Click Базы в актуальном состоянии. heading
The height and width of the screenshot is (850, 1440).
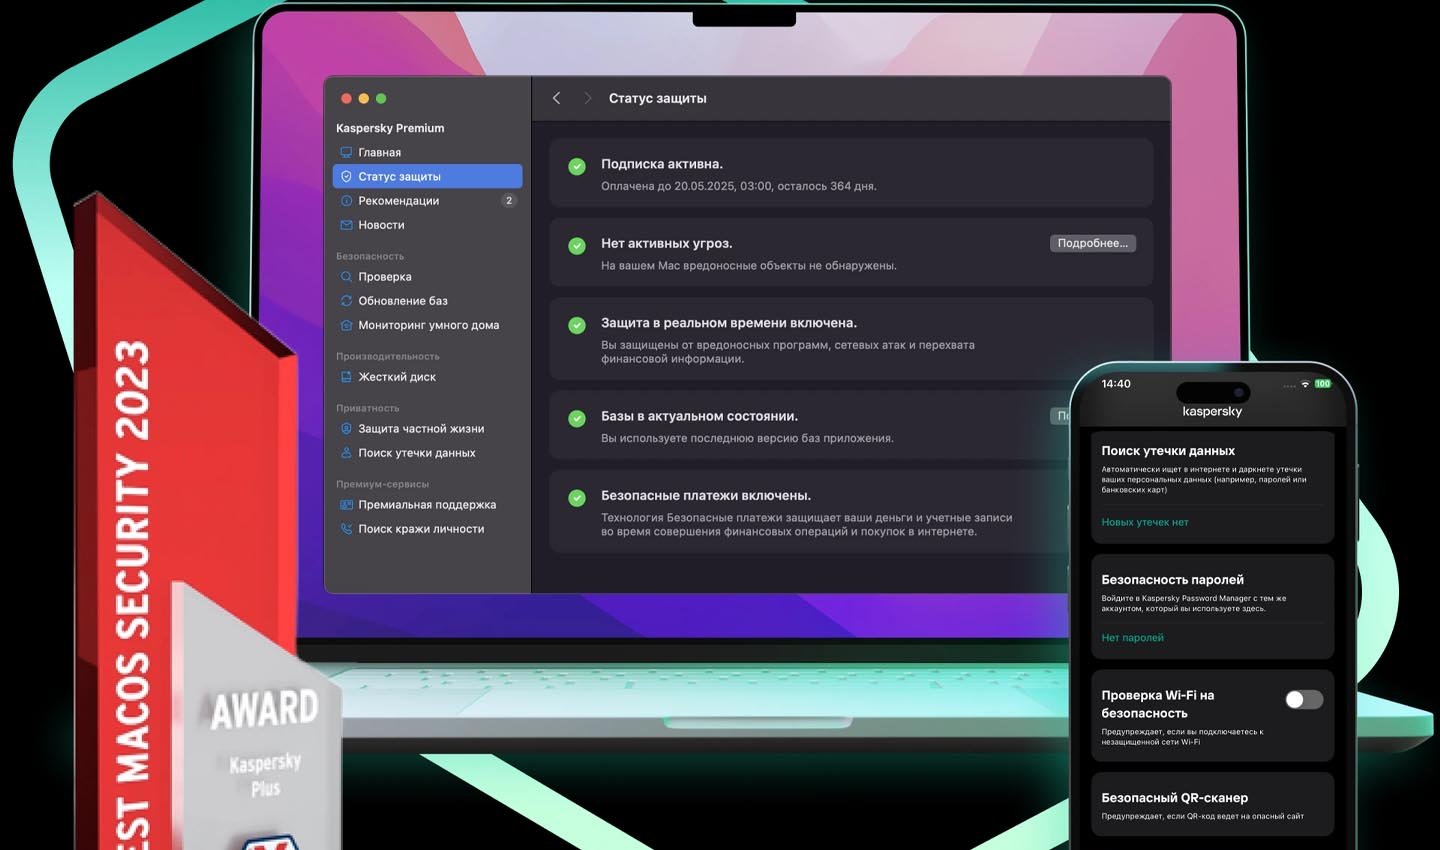point(699,416)
